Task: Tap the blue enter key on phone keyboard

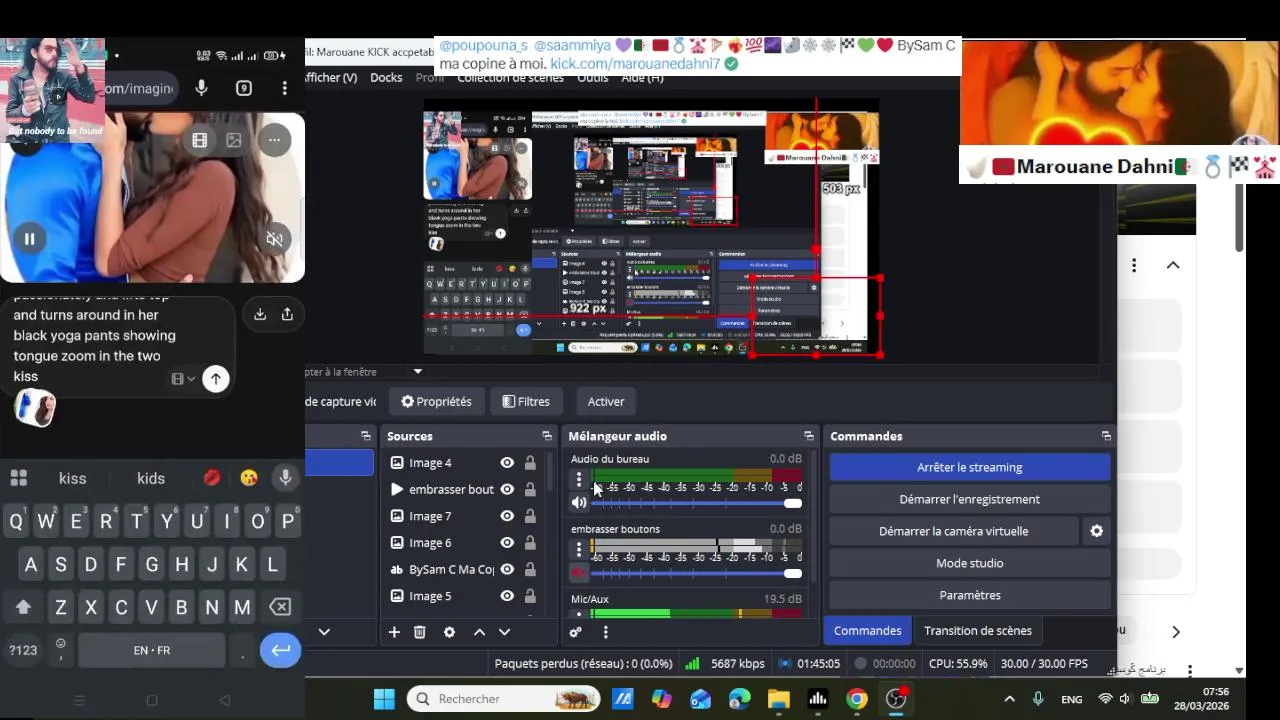Action: (281, 650)
